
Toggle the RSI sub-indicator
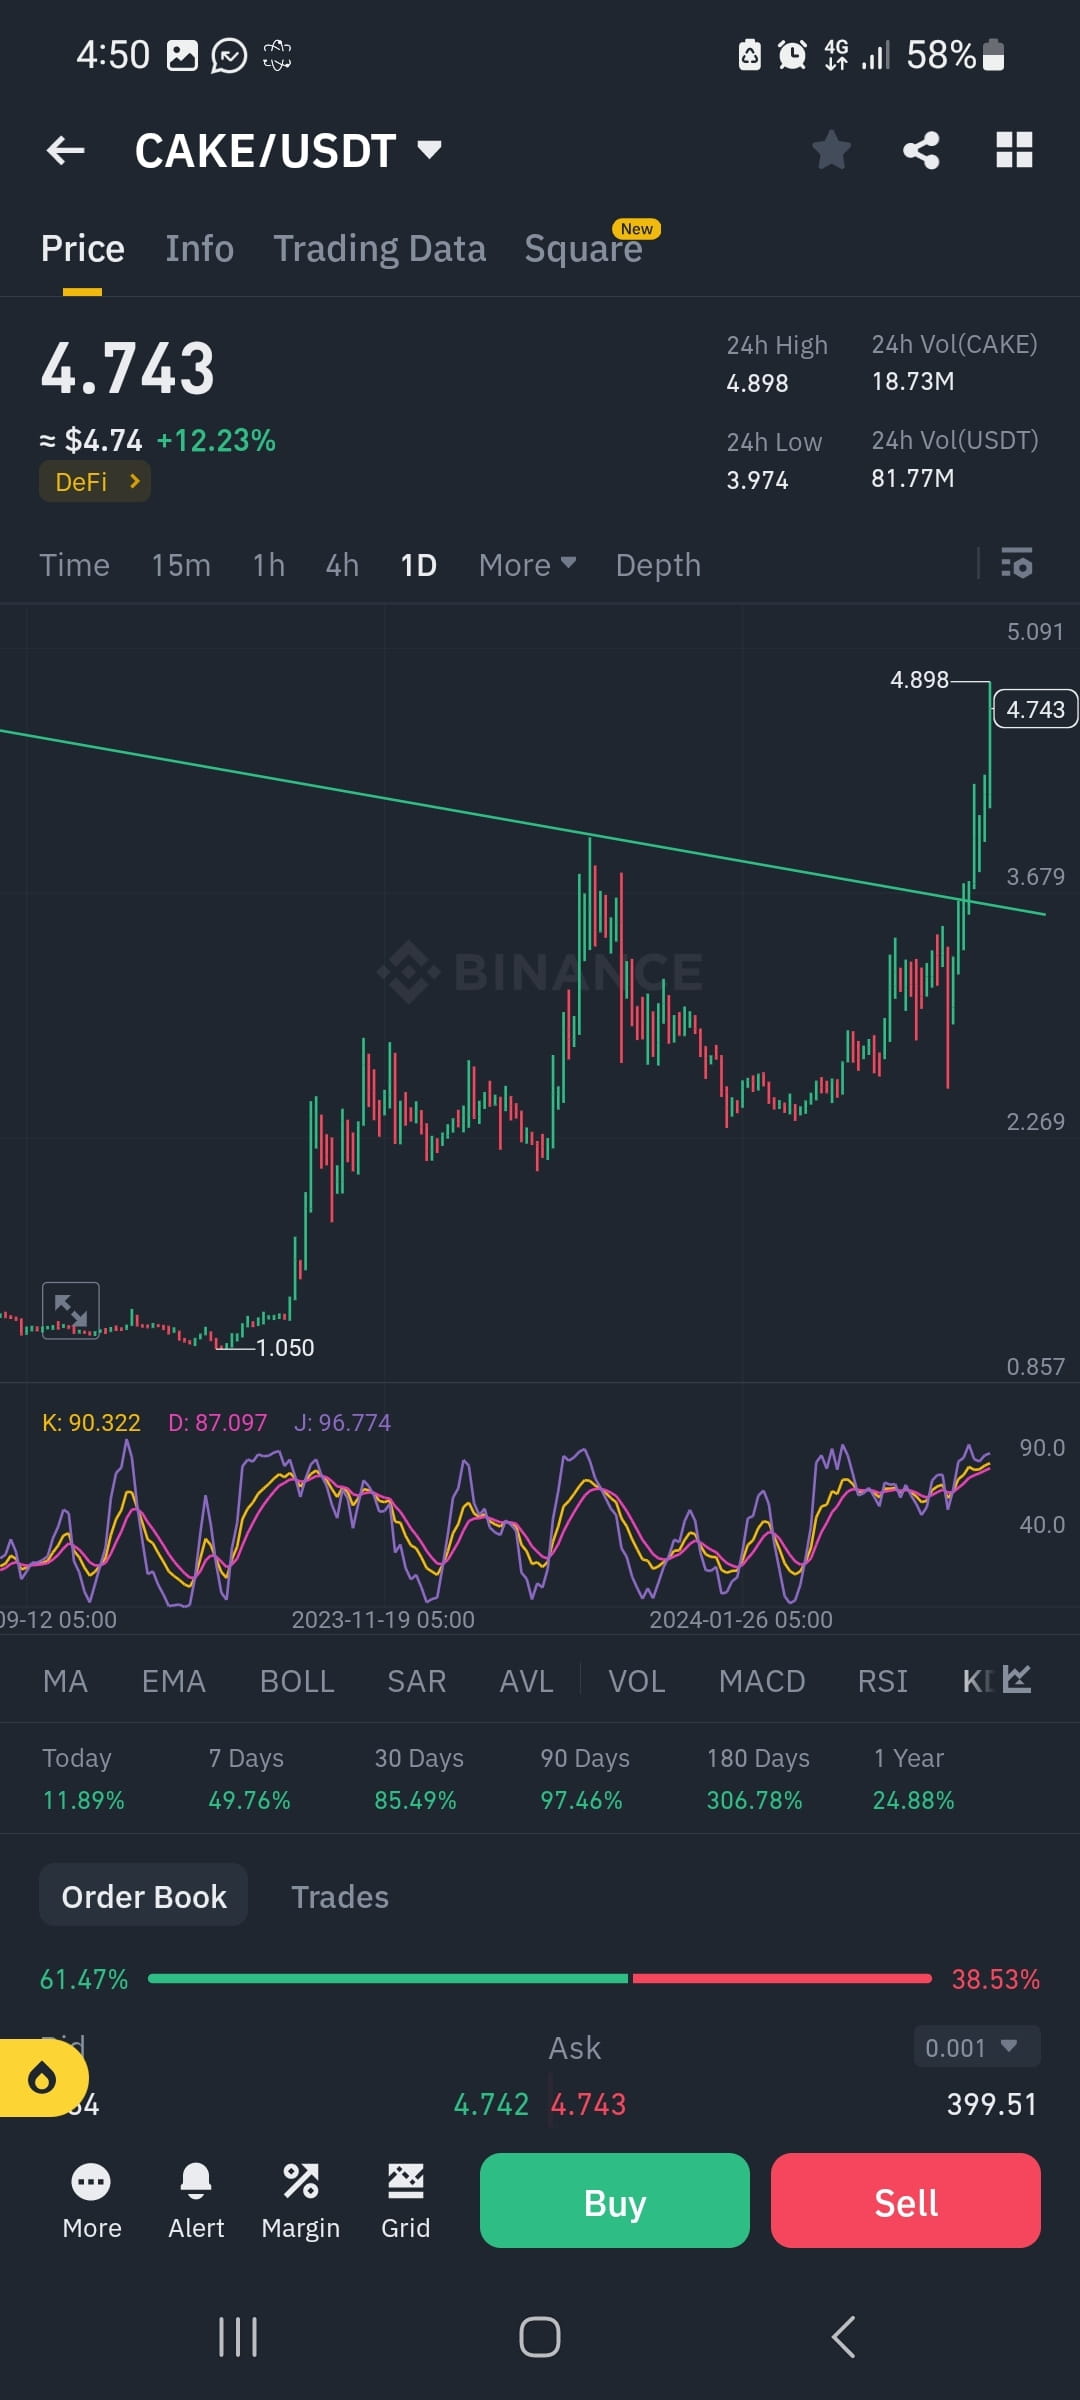(x=883, y=1681)
